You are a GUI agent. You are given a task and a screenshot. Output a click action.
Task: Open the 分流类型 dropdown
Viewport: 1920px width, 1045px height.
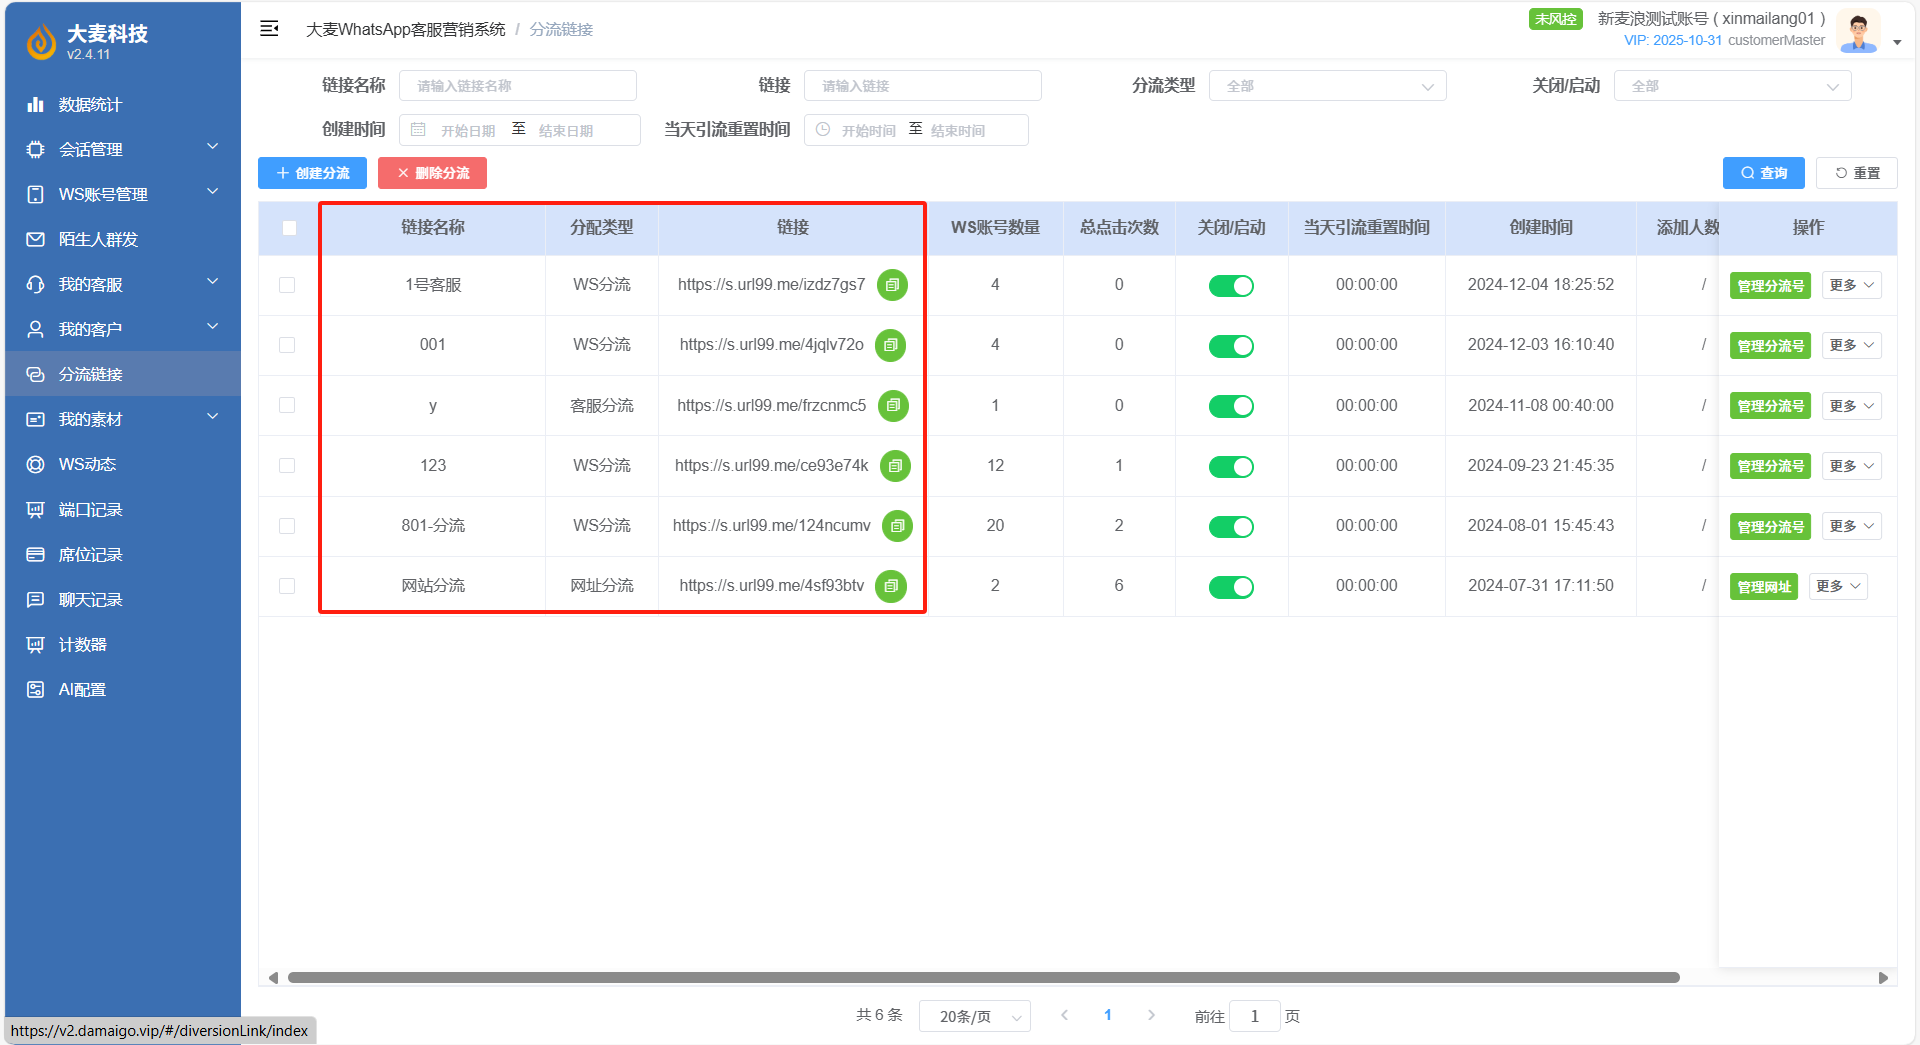pyautogui.click(x=1327, y=86)
